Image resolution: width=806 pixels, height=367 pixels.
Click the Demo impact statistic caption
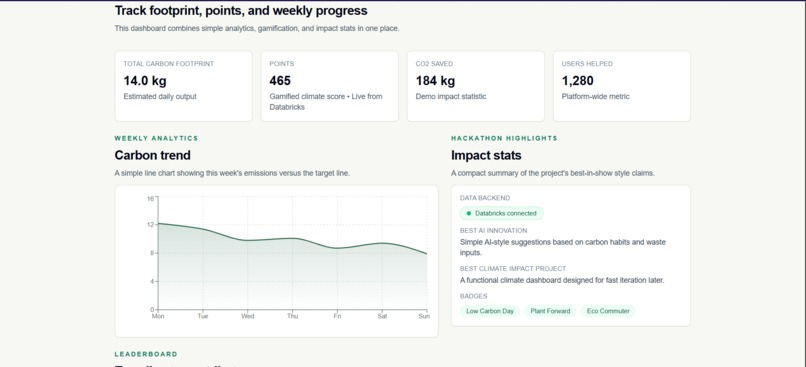coord(451,96)
